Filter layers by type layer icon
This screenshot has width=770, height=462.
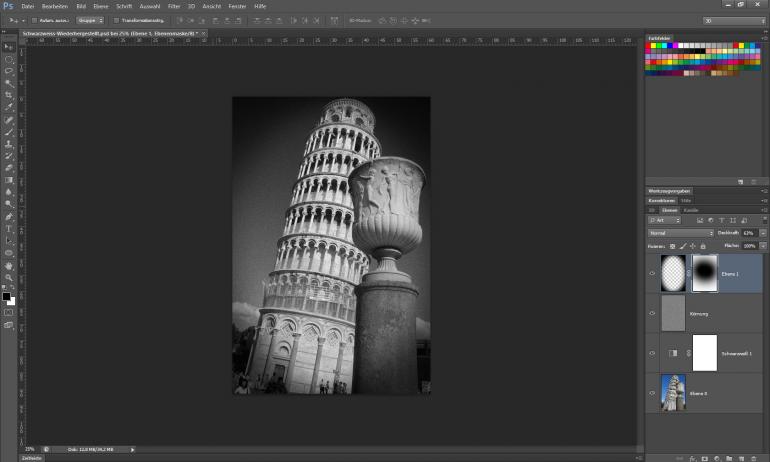pyautogui.click(x=721, y=220)
